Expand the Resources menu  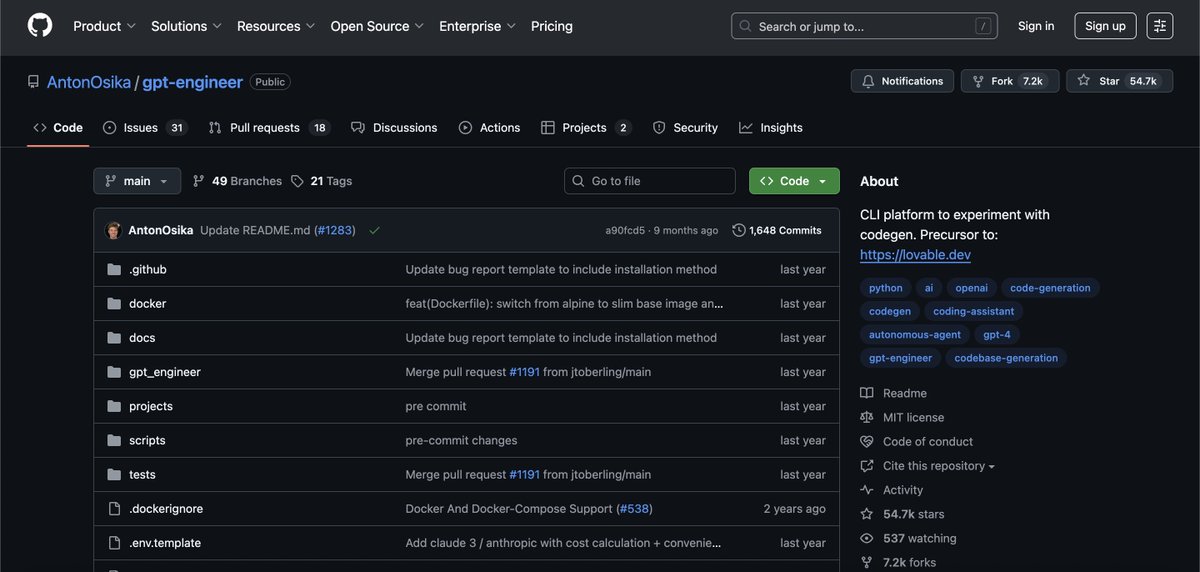[x=276, y=26]
